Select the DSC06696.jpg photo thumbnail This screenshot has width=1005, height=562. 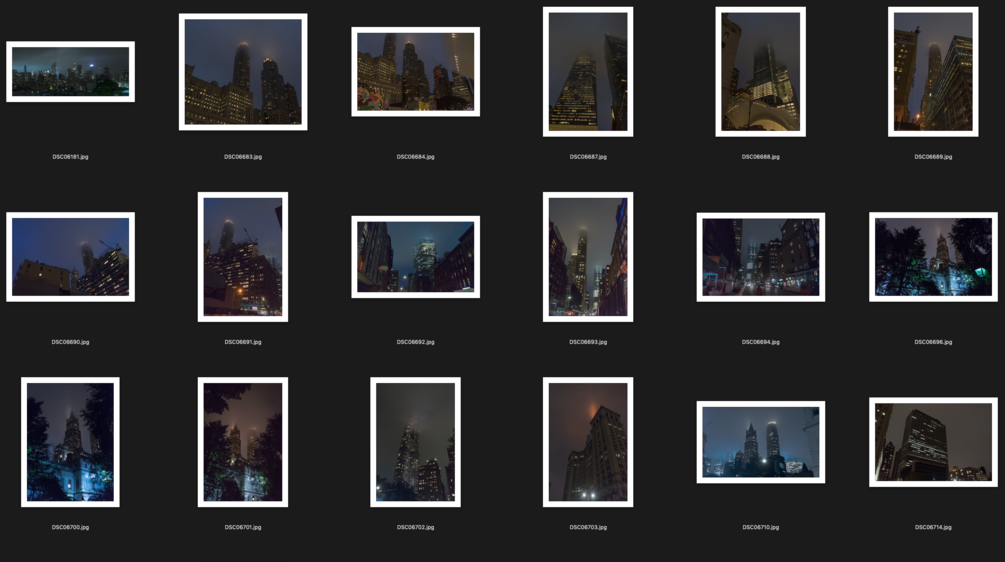pyautogui.click(x=933, y=257)
